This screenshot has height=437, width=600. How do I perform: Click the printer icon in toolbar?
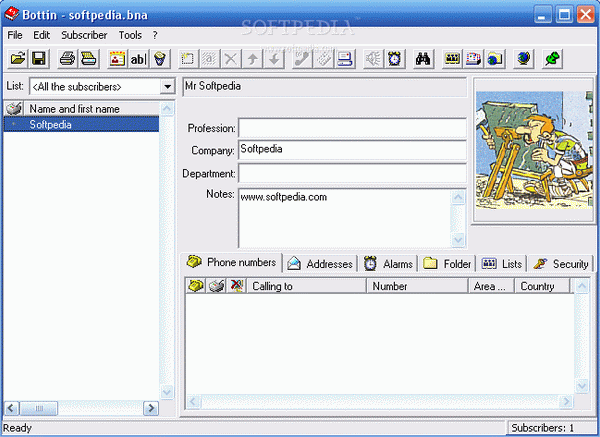click(67, 59)
